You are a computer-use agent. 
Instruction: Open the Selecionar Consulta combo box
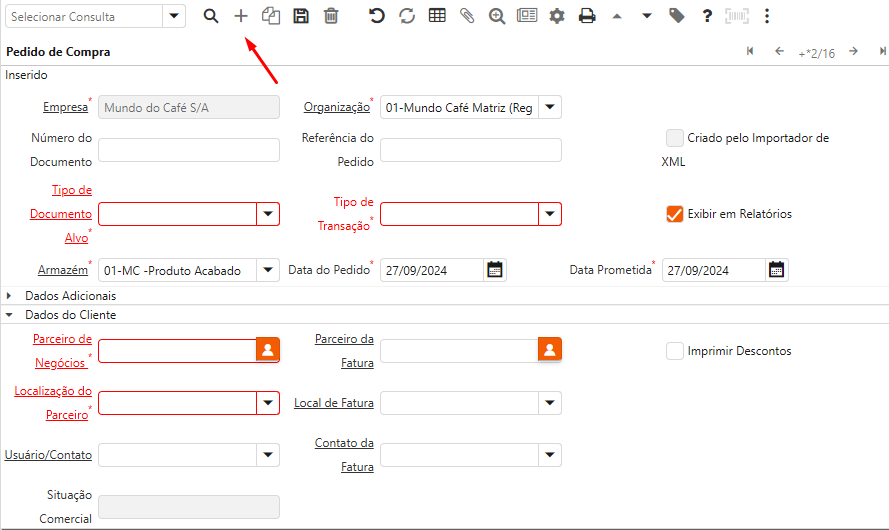click(174, 16)
